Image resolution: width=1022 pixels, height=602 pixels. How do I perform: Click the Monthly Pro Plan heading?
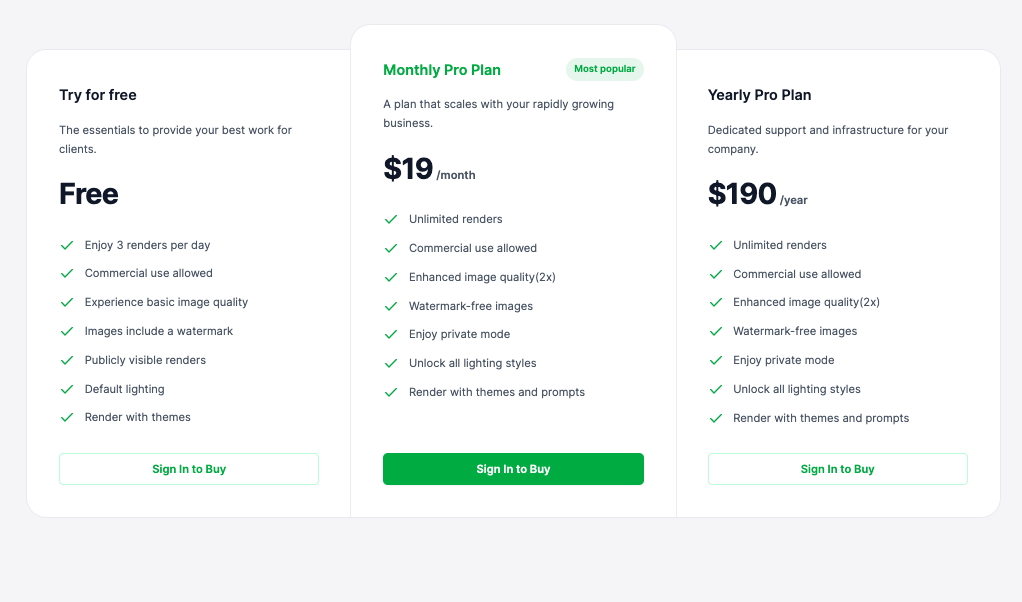442,70
